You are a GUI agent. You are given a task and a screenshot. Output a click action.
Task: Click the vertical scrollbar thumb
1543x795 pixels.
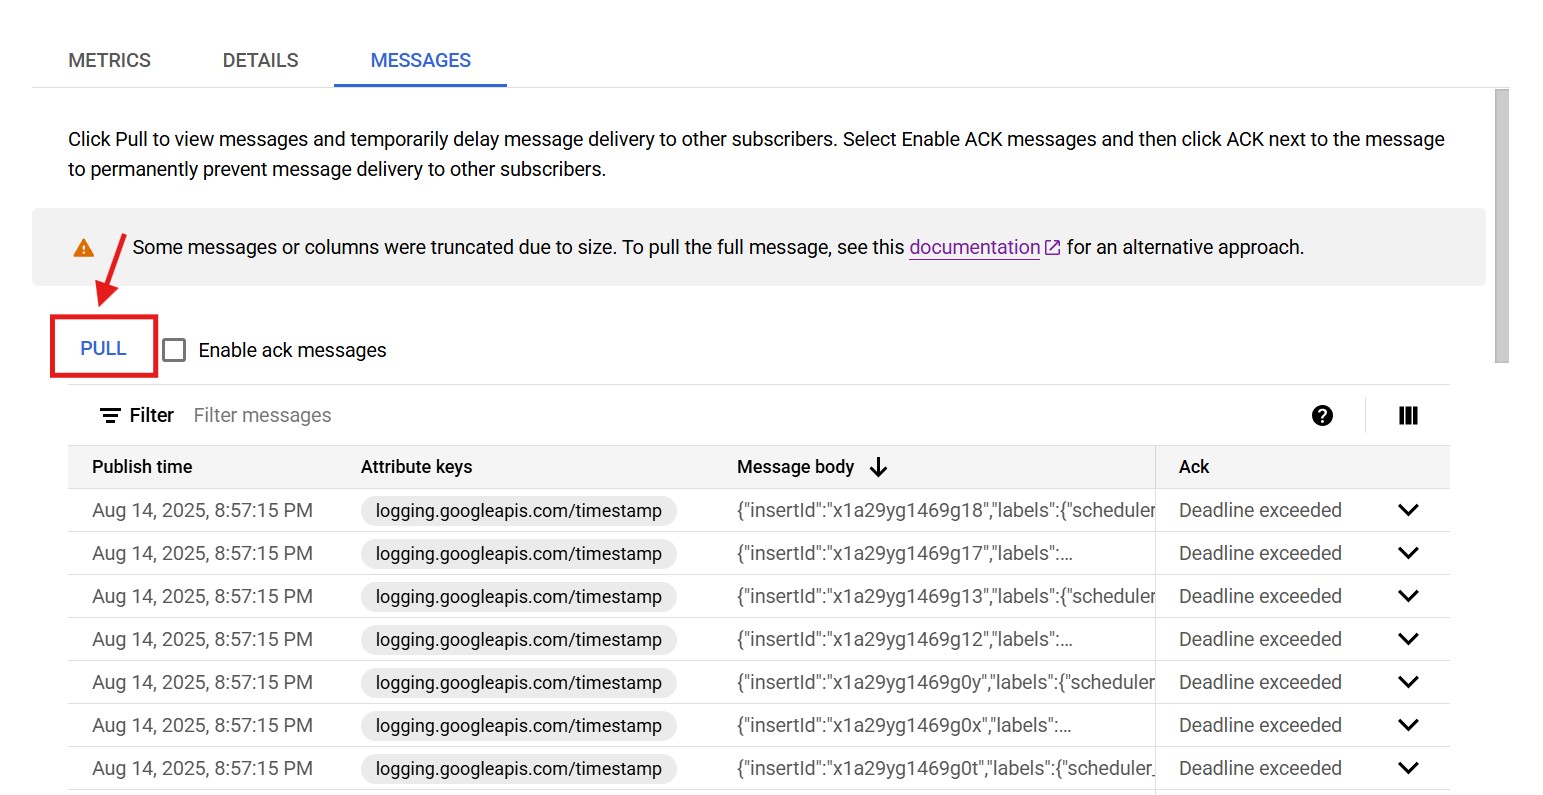pyautogui.click(x=1501, y=225)
